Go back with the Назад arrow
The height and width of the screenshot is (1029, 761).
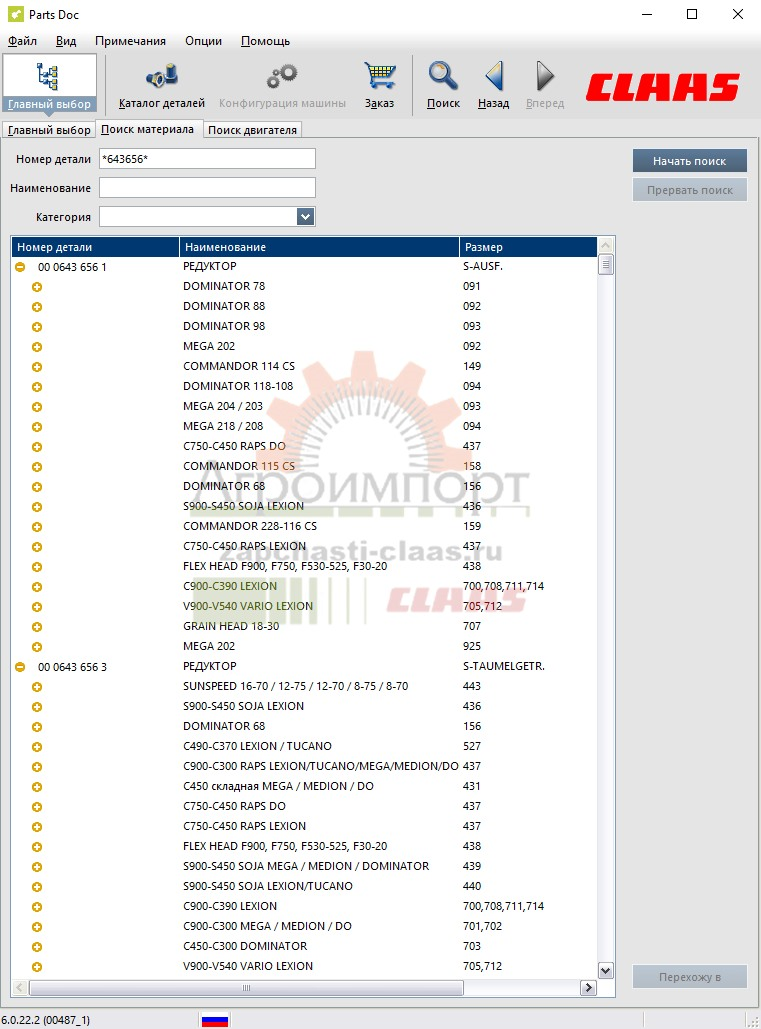(x=493, y=85)
